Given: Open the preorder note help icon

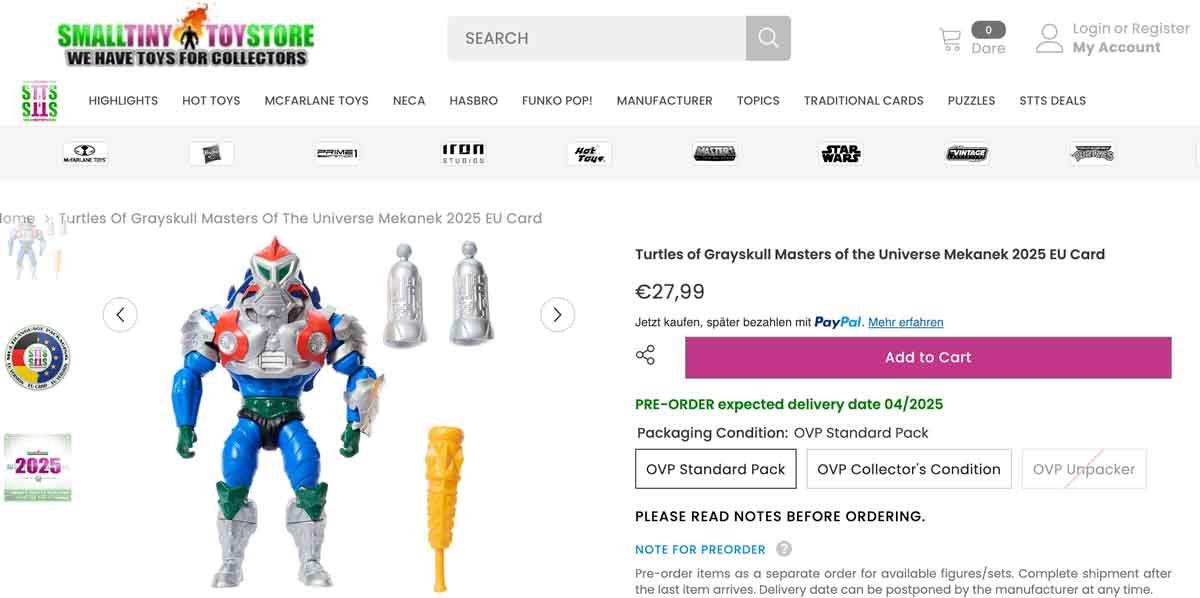Looking at the screenshot, I should point(784,549).
